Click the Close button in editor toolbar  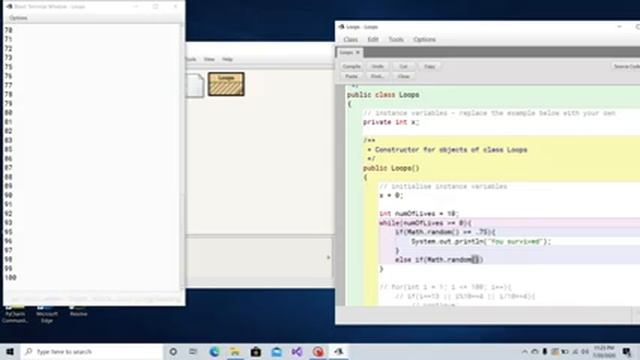(403, 76)
